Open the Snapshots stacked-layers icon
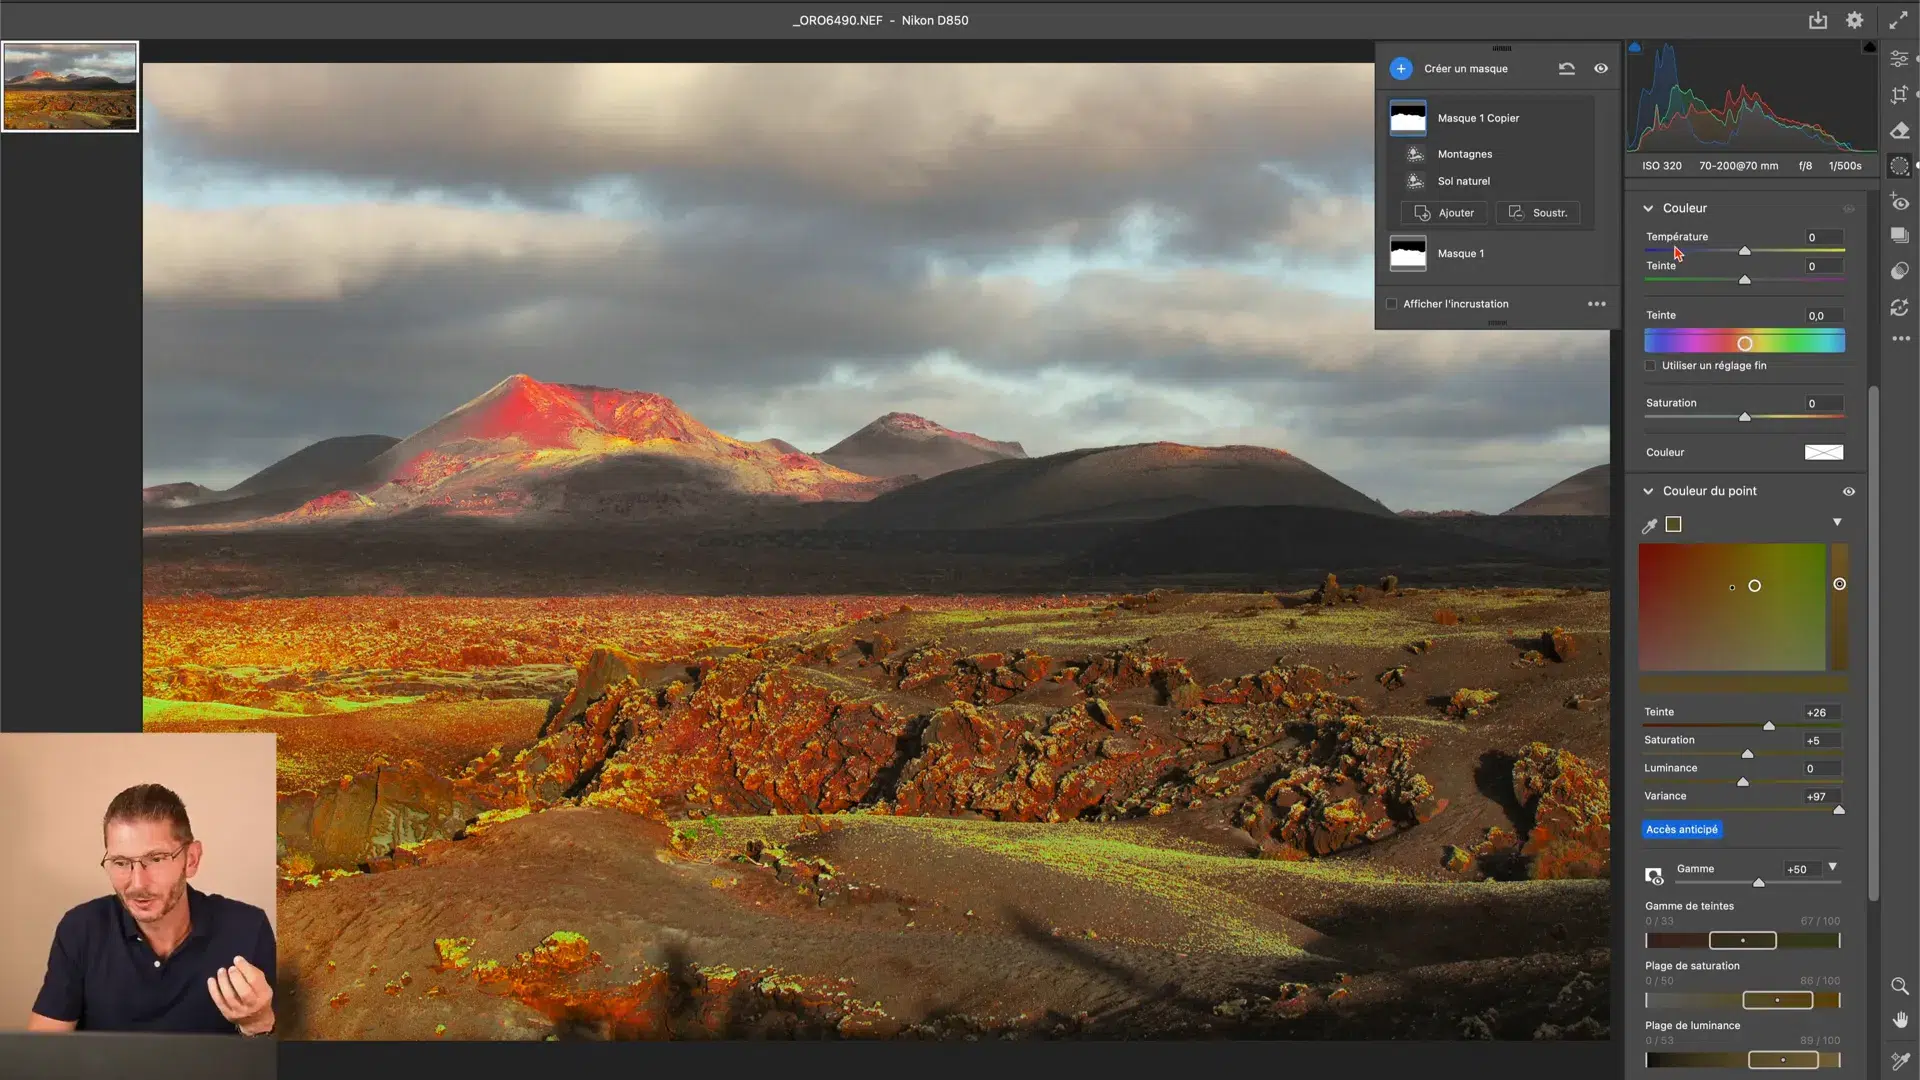Image resolution: width=1920 pixels, height=1080 pixels. coord(1899,235)
